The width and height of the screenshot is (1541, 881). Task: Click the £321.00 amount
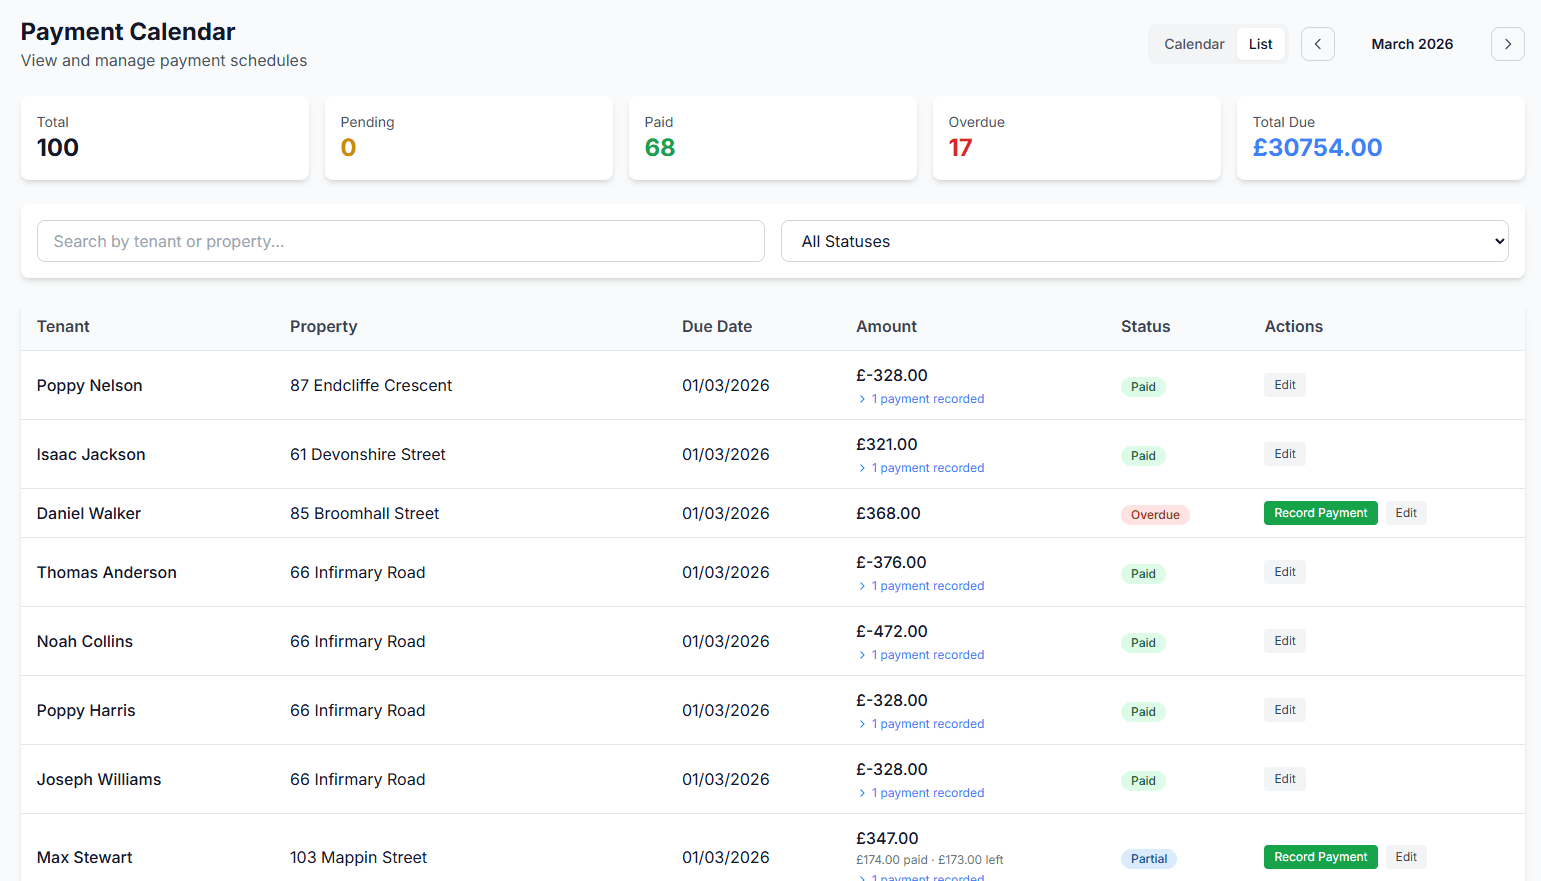click(887, 444)
